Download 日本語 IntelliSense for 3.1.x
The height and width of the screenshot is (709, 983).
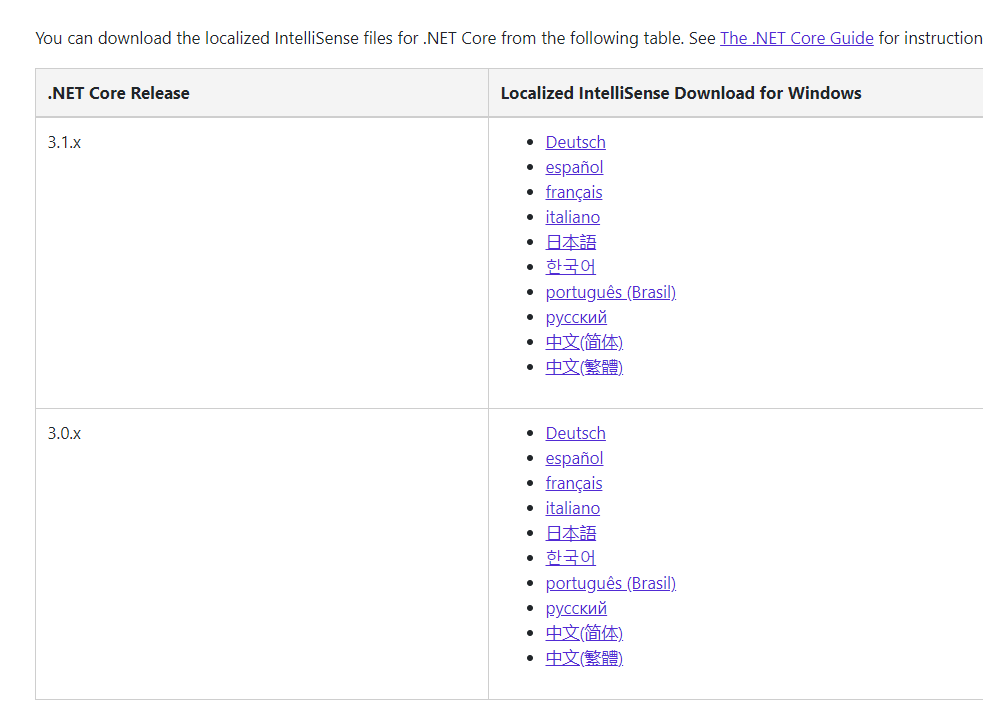pos(570,242)
